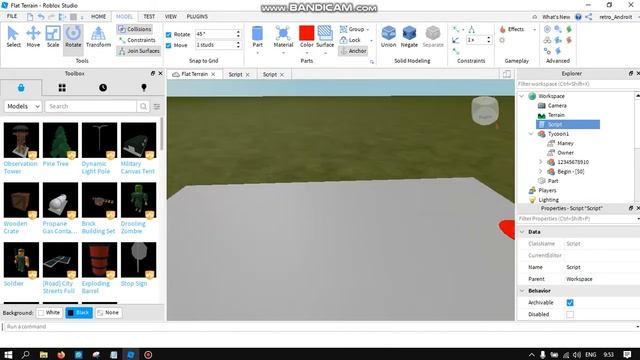Open Bandicam recorder from taskbar
The width and height of the screenshot is (640, 360).
[x=148, y=354]
